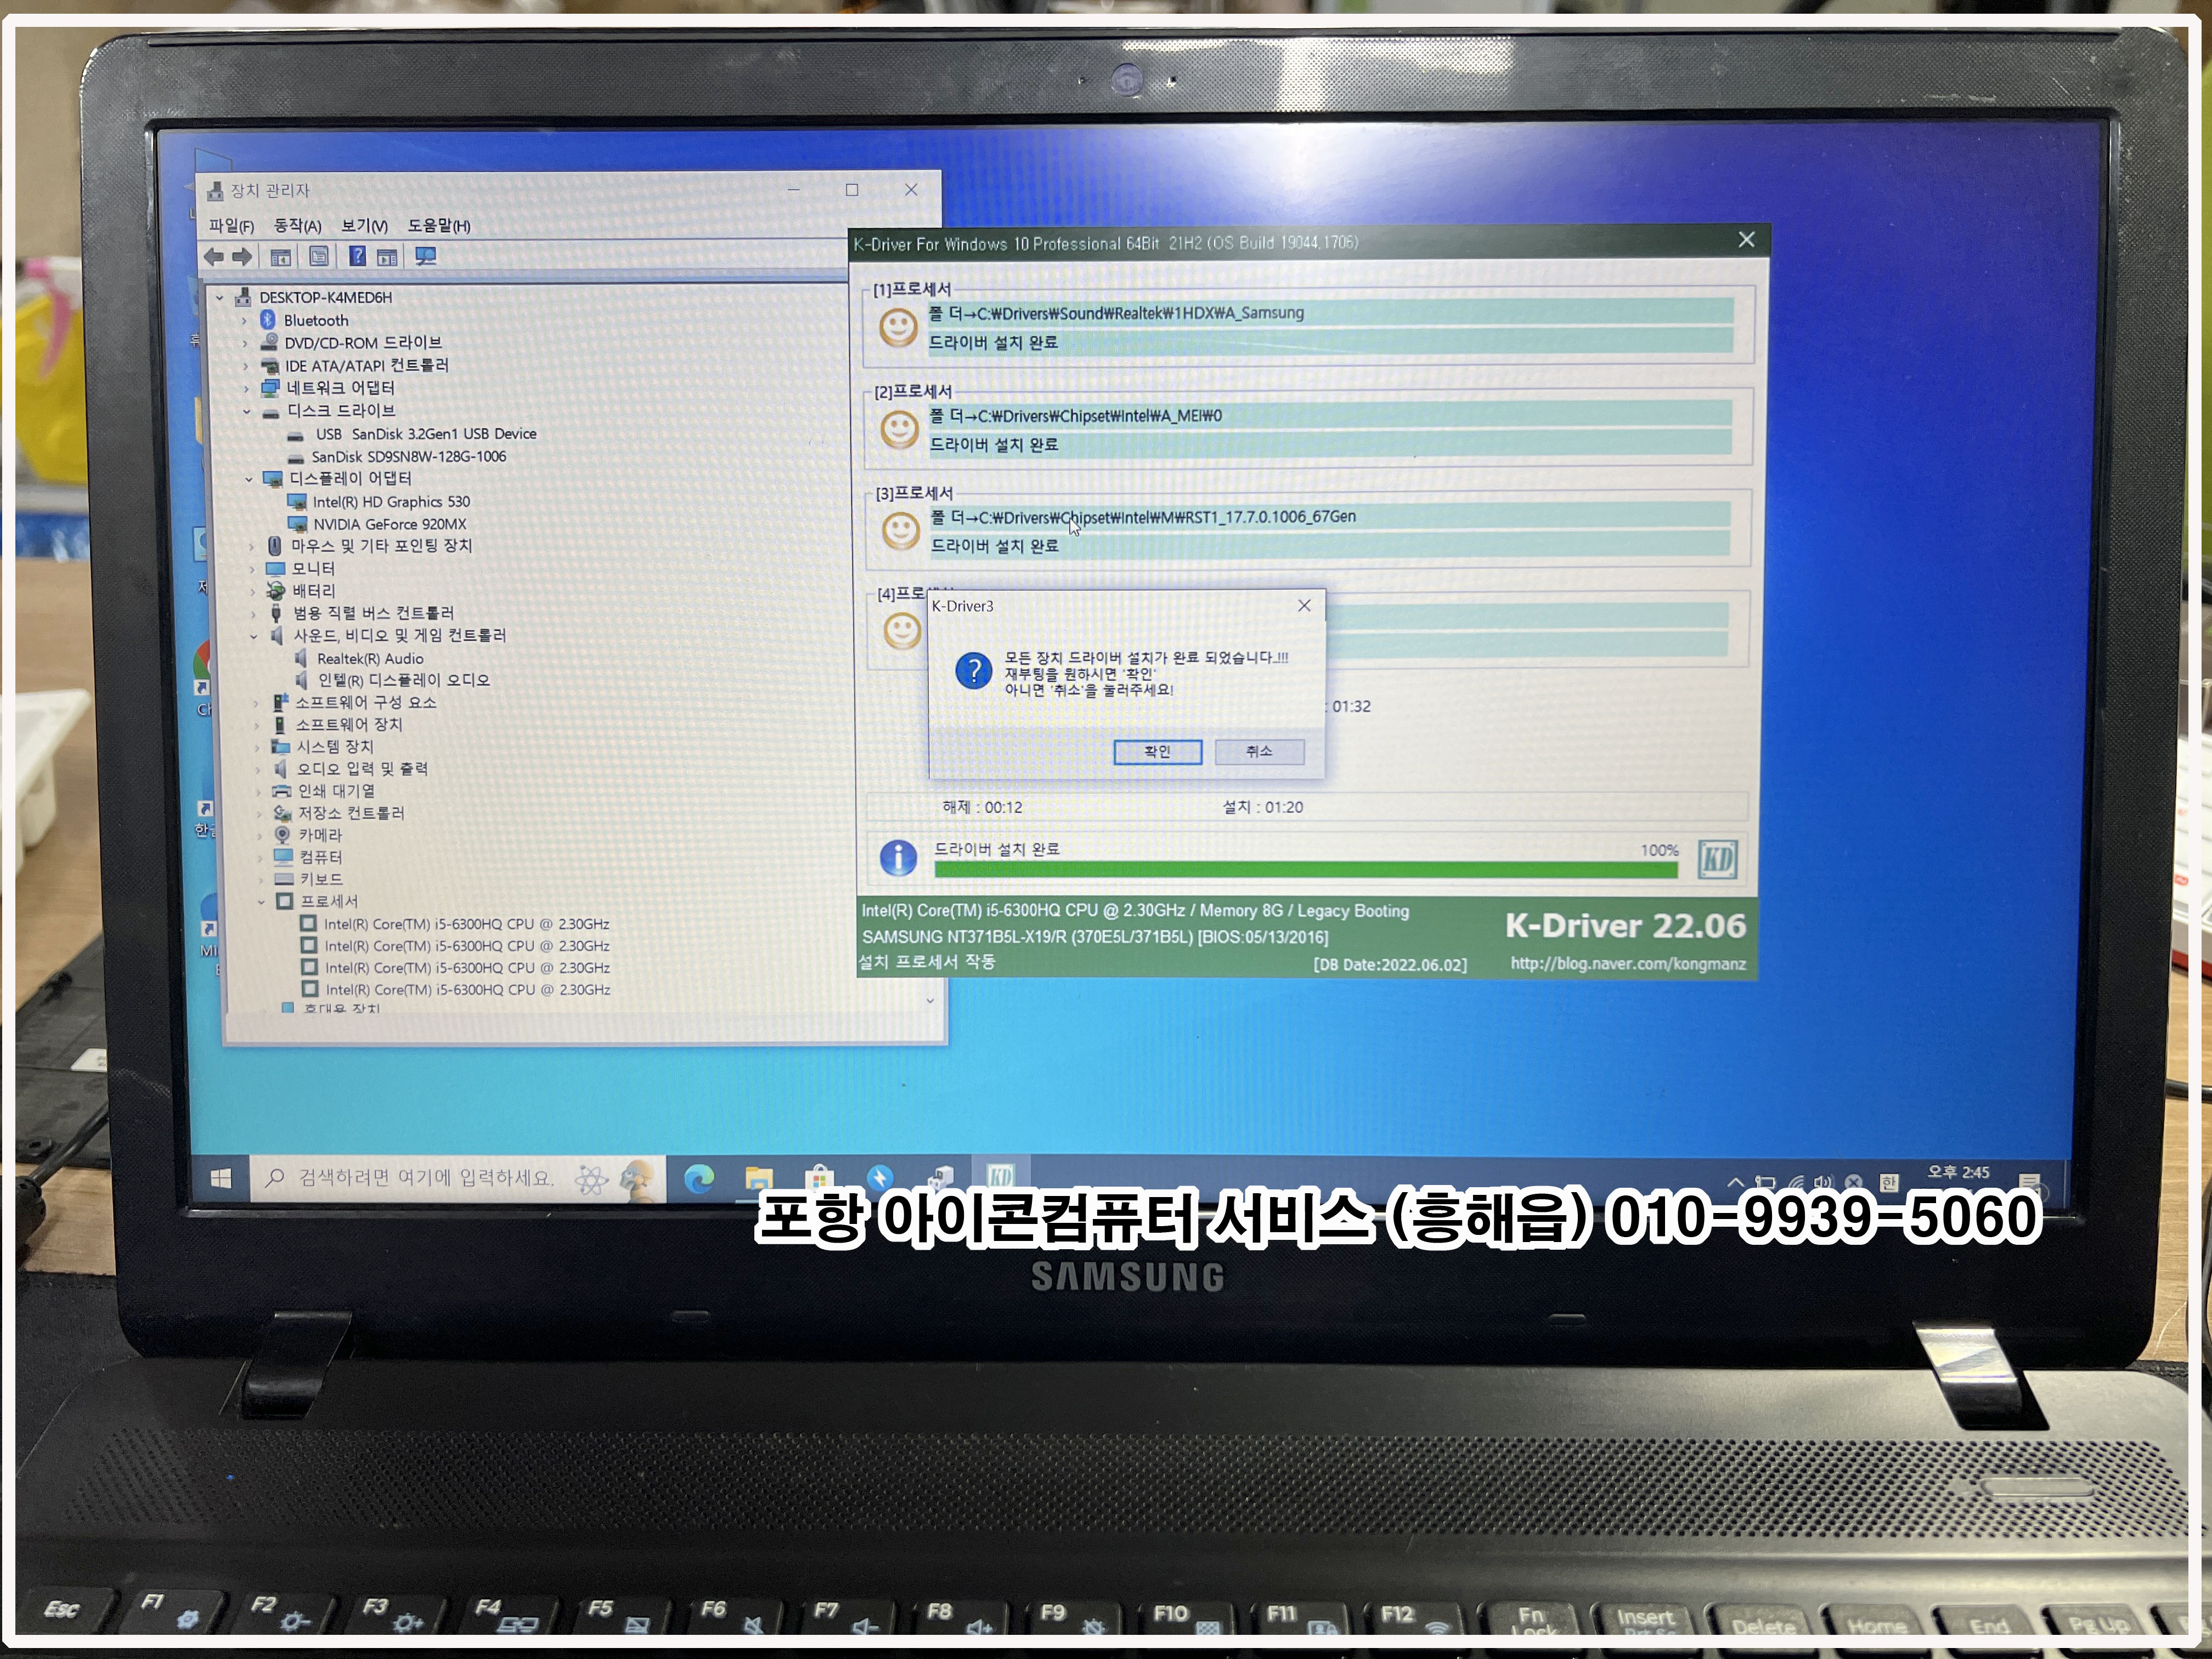Select the NVIDIA GeForce 920MX device
The height and width of the screenshot is (1659, 2212).
(389, 524)
